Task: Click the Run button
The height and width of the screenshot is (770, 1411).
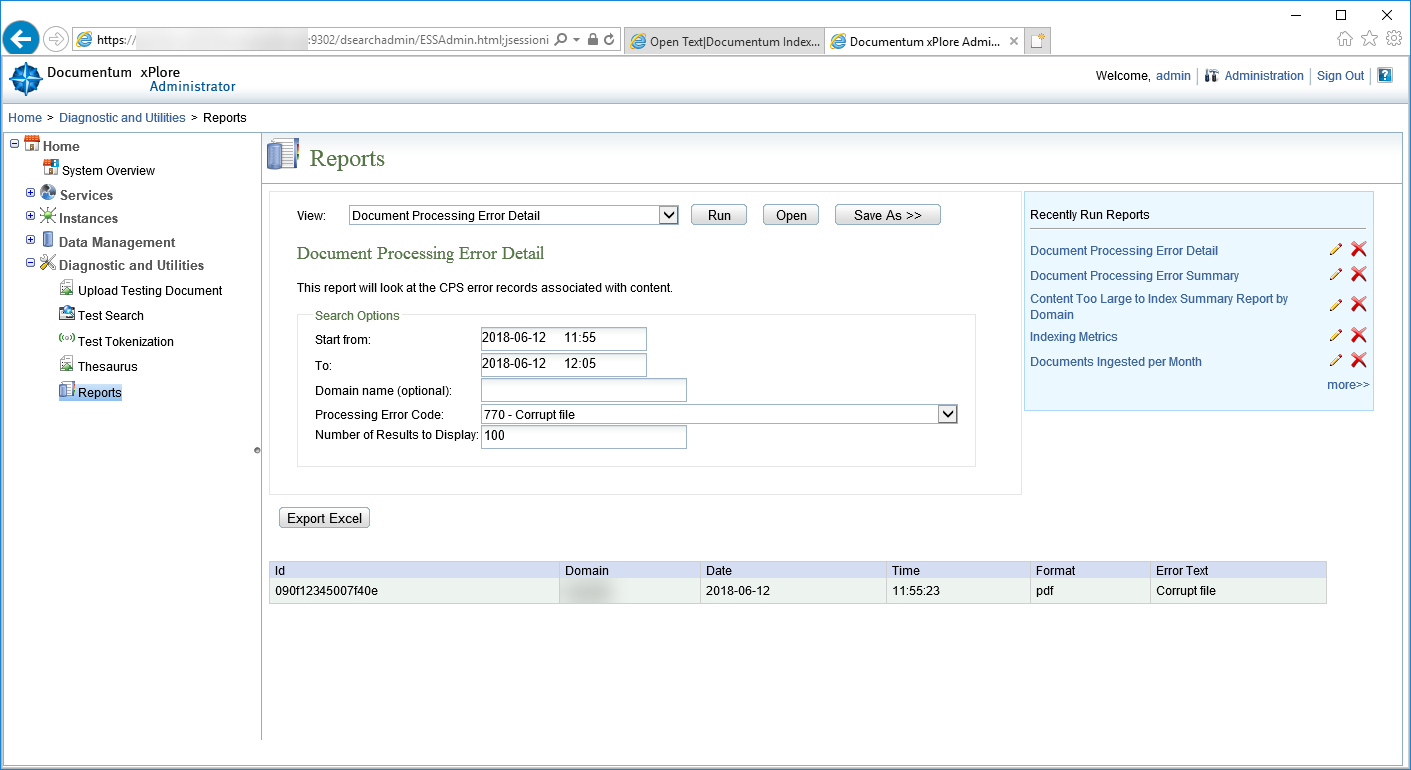Action: [719, 215]
